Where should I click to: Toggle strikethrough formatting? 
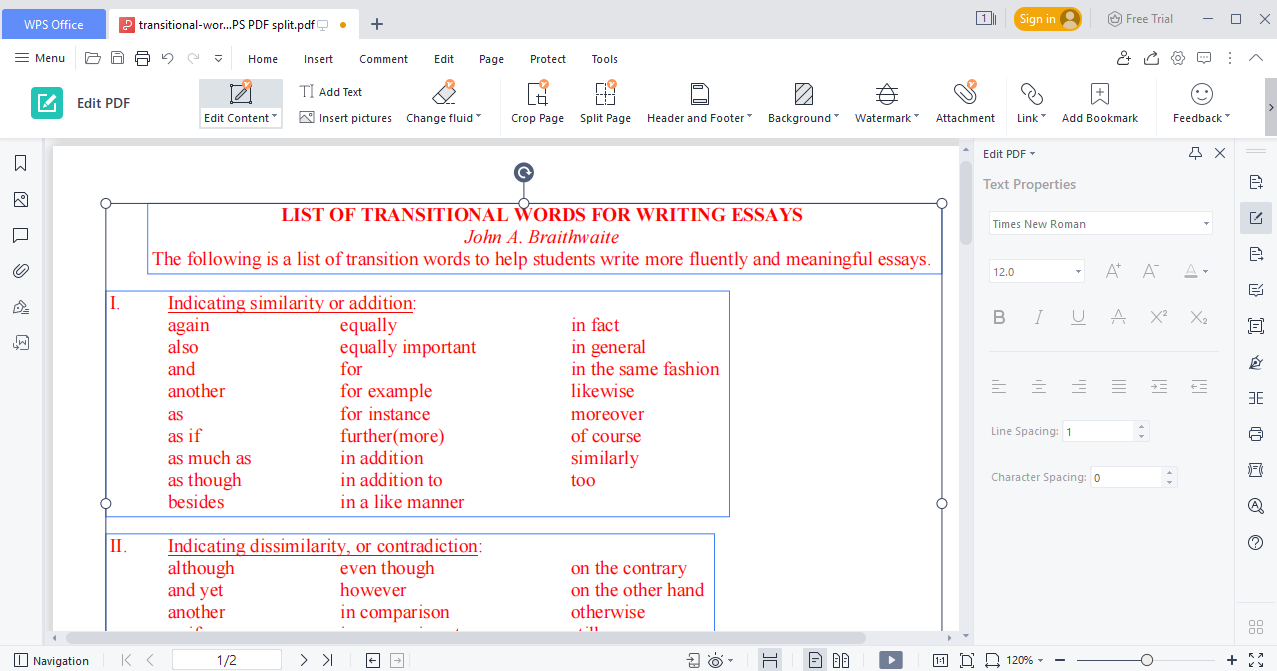[x=1119, y=317]
